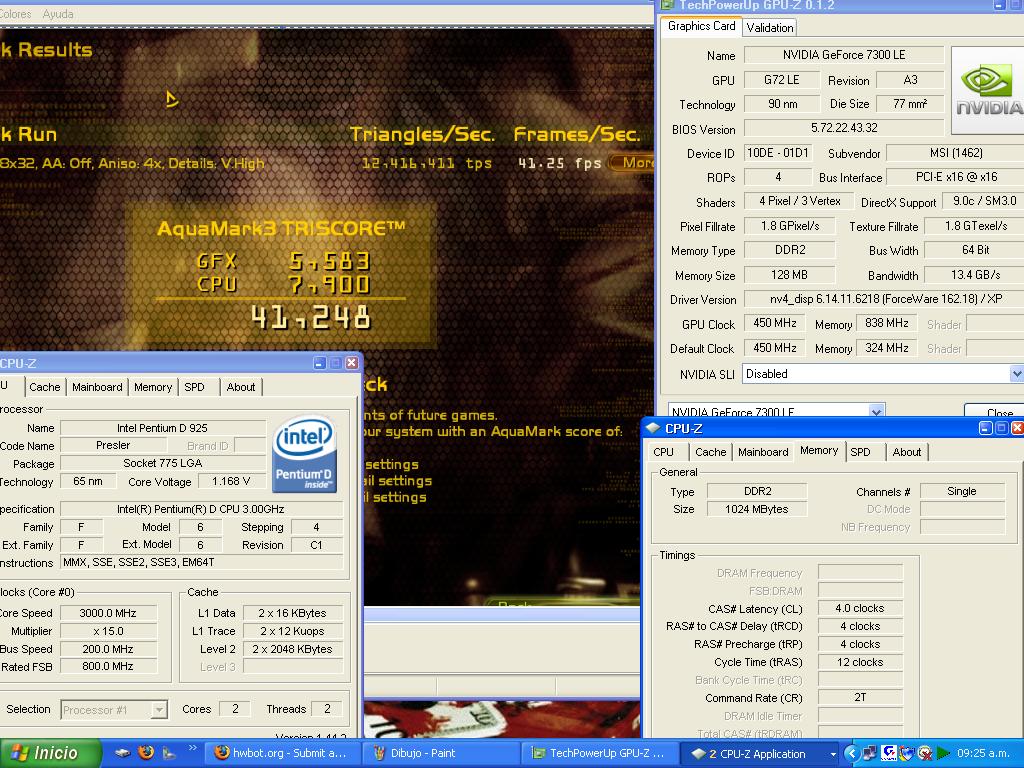This screenshot has width=1024, height=768.
Task: Click GPU-Z title bar icon
Action: (667, 5)
